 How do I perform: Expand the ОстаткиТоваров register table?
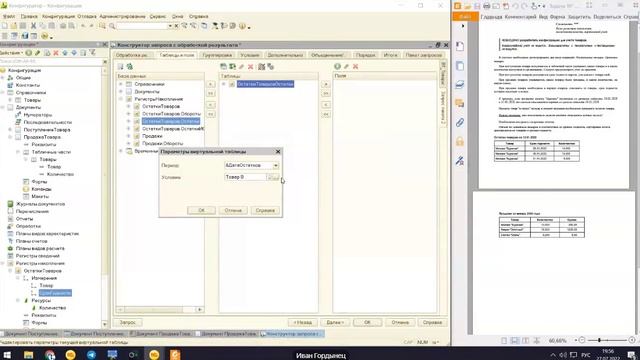point(129,106)
